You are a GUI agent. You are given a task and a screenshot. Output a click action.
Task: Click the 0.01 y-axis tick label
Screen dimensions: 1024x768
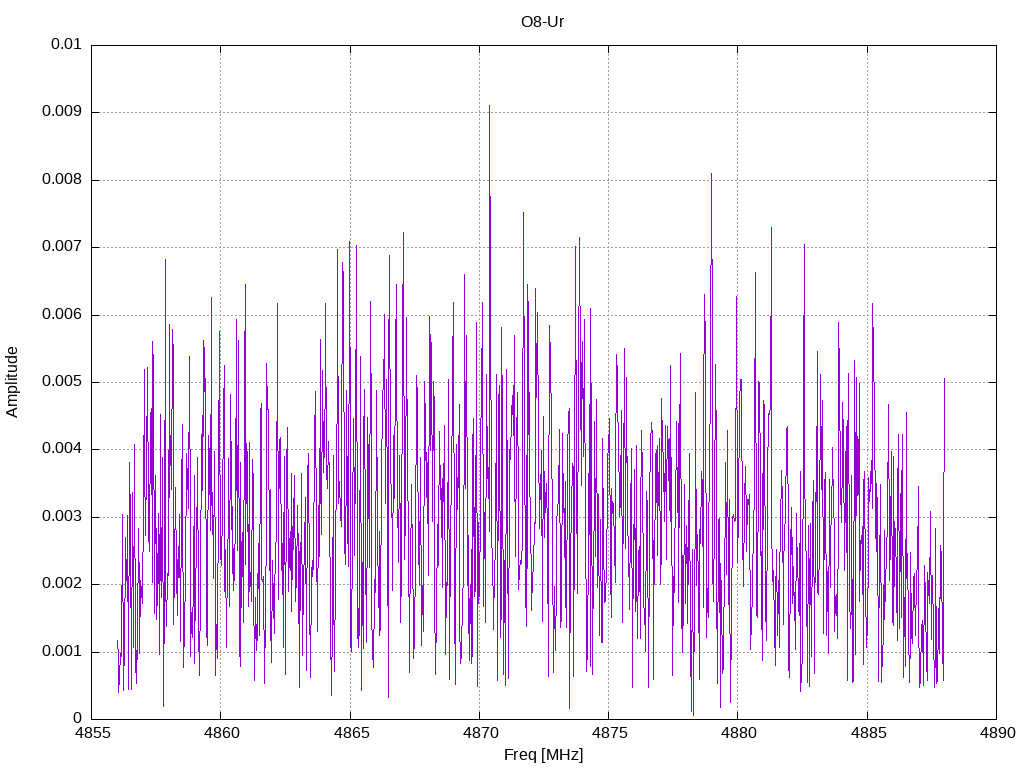pyautogui.click(x=66, y=44)
